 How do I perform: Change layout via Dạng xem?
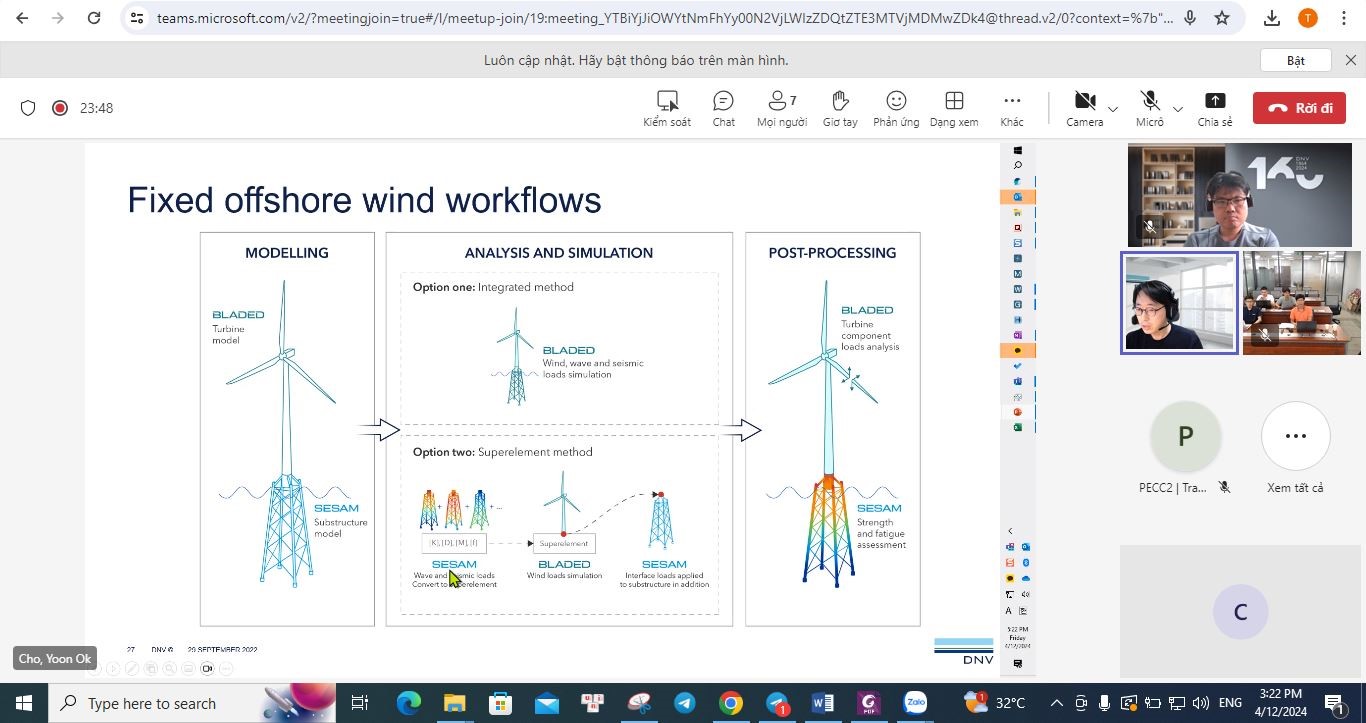coord(954,109)
